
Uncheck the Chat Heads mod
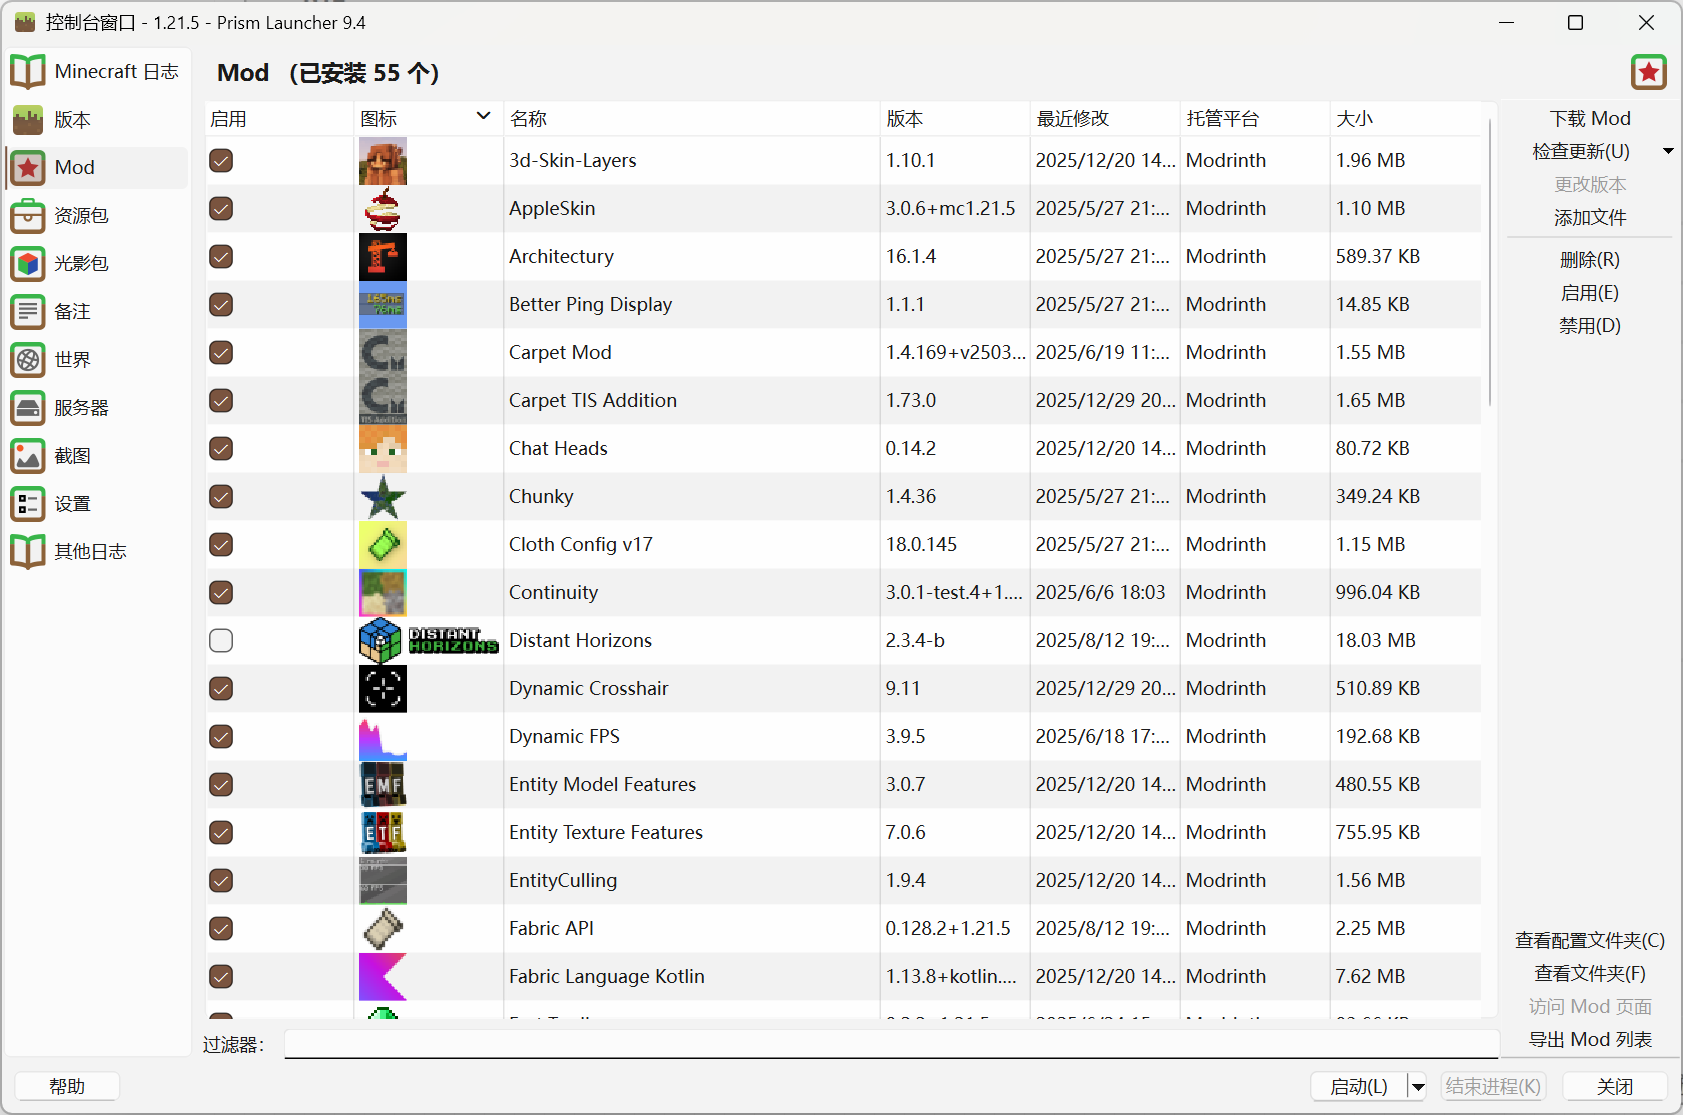(221, 449)
